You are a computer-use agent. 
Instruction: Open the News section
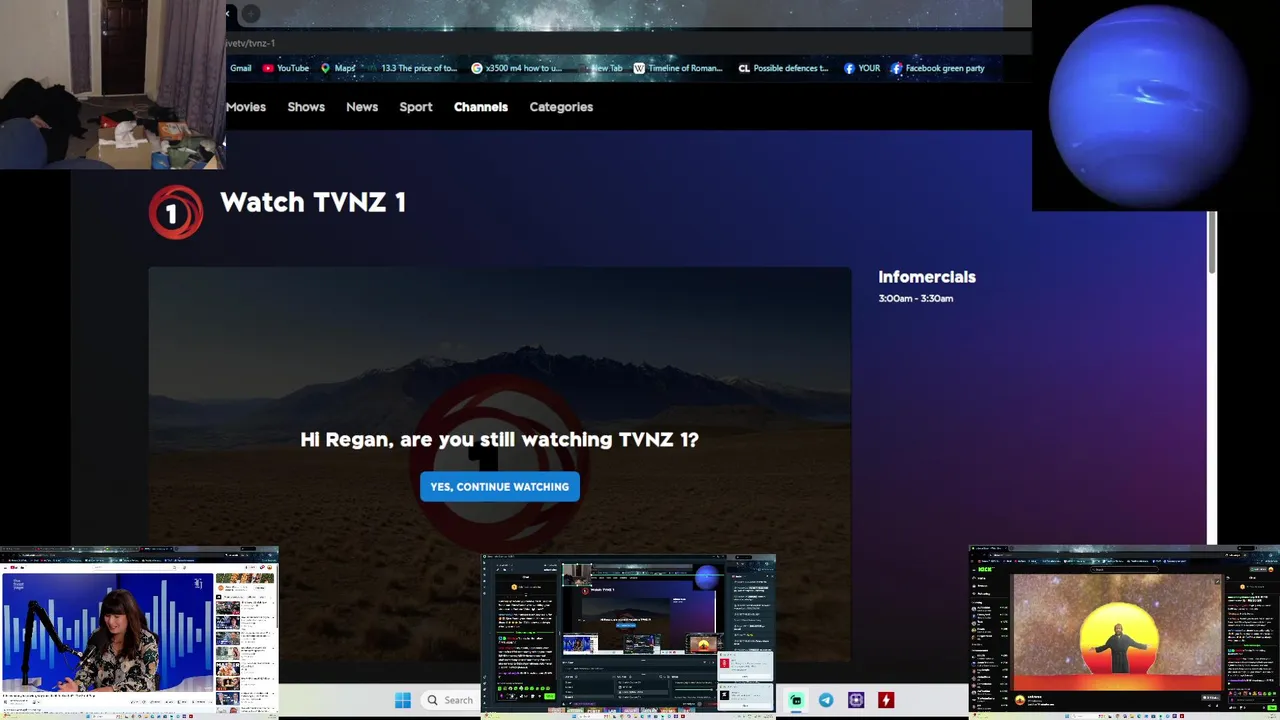(x=362, y=107)
